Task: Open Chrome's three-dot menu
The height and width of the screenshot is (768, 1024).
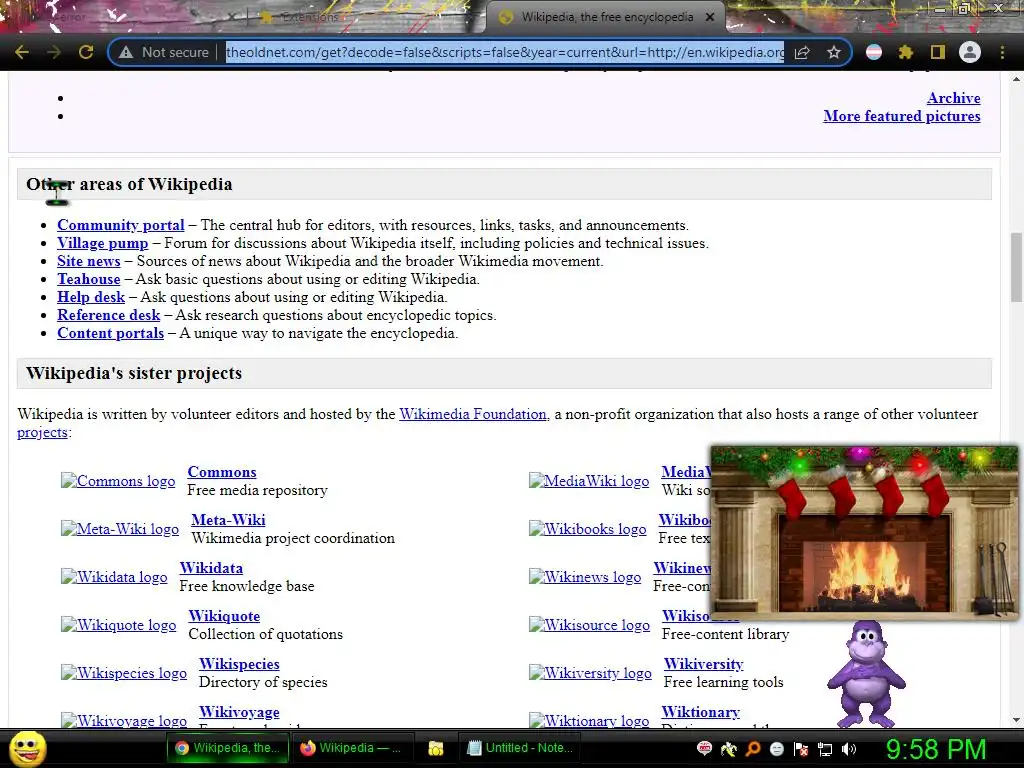Action: pyautogui.click(x=1002, y=52)
